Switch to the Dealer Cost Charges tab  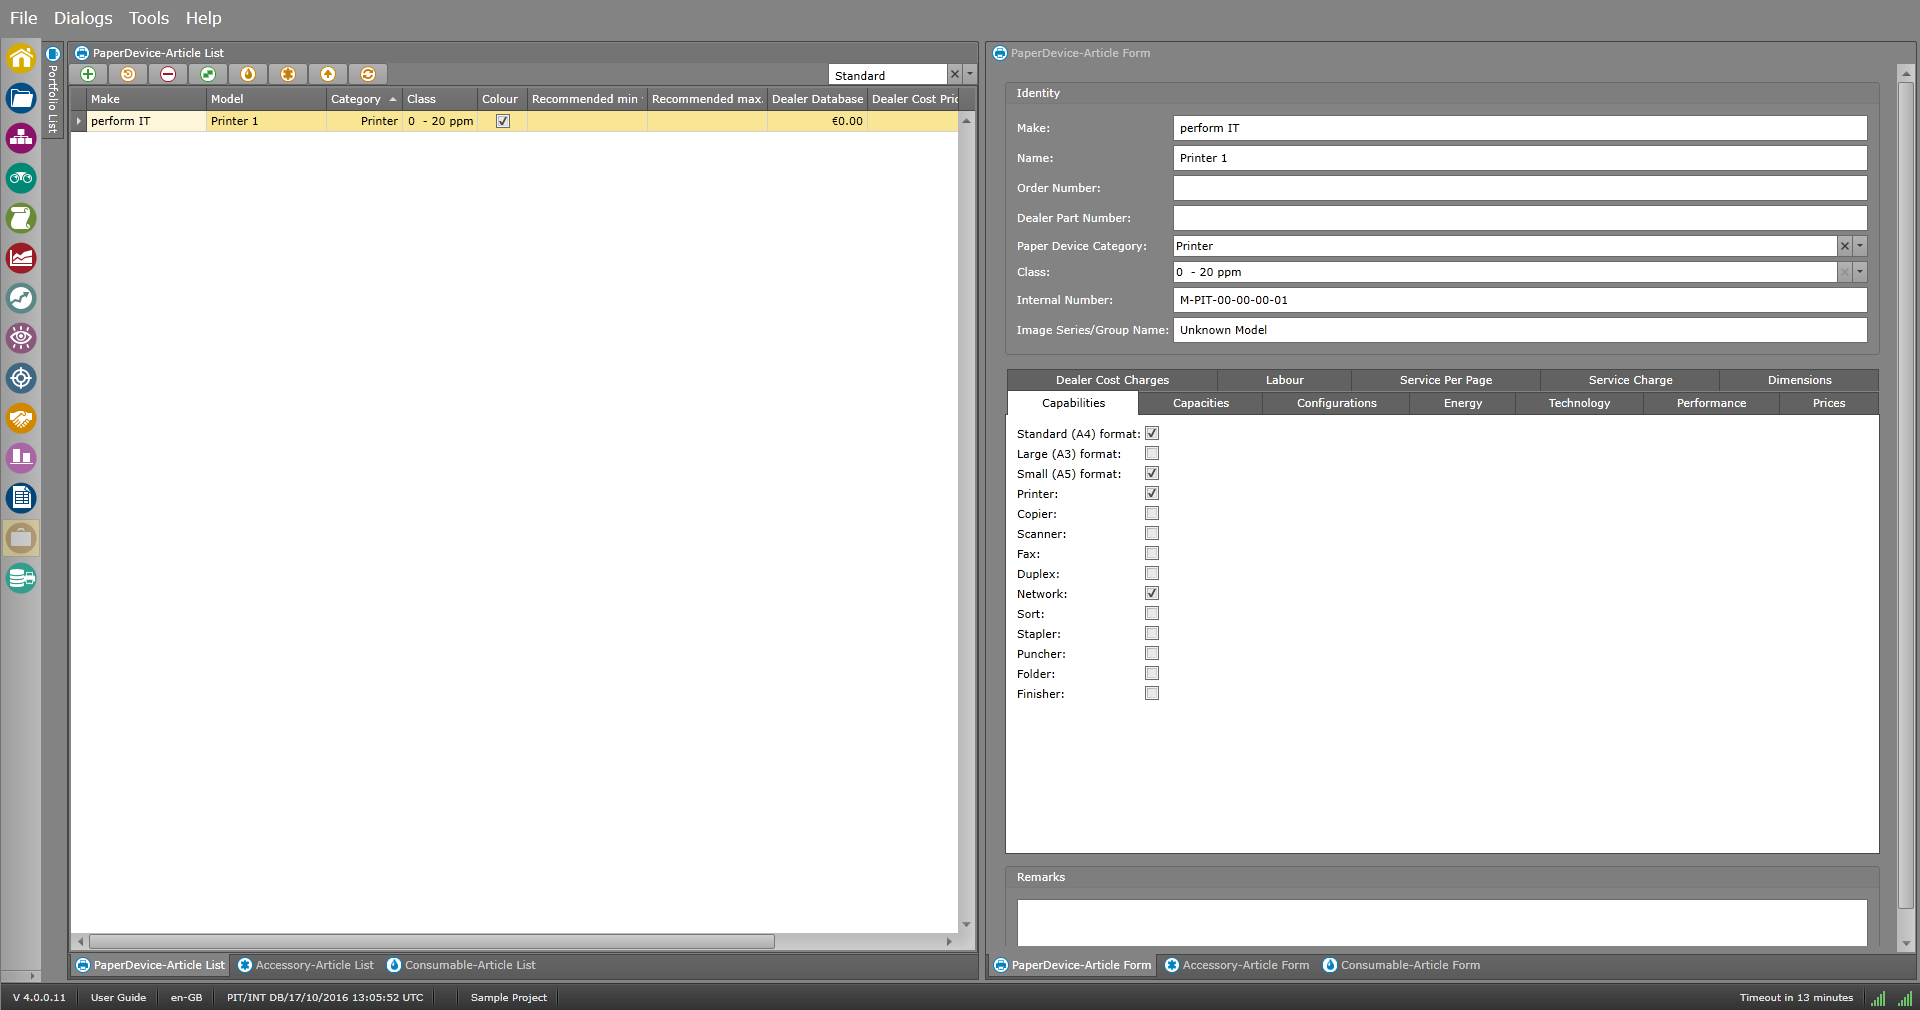click(1112, 380)
